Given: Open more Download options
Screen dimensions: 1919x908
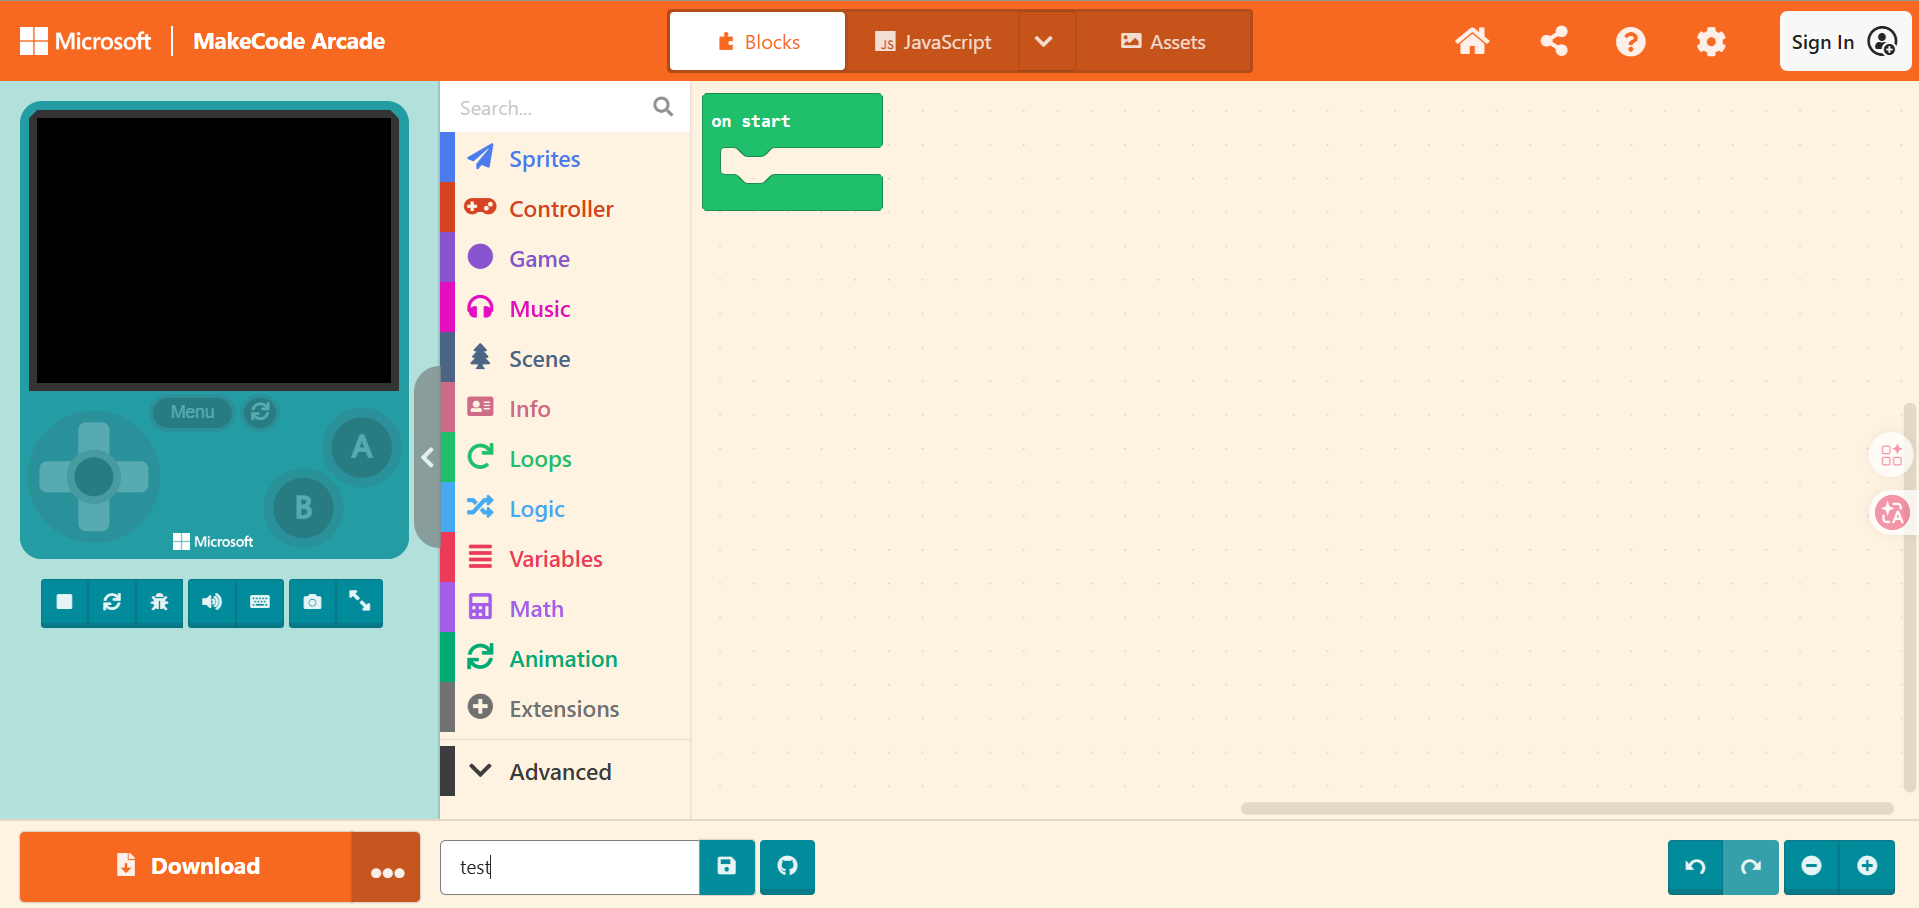Looking at the screenshot, I should click(x=386, y=868).
